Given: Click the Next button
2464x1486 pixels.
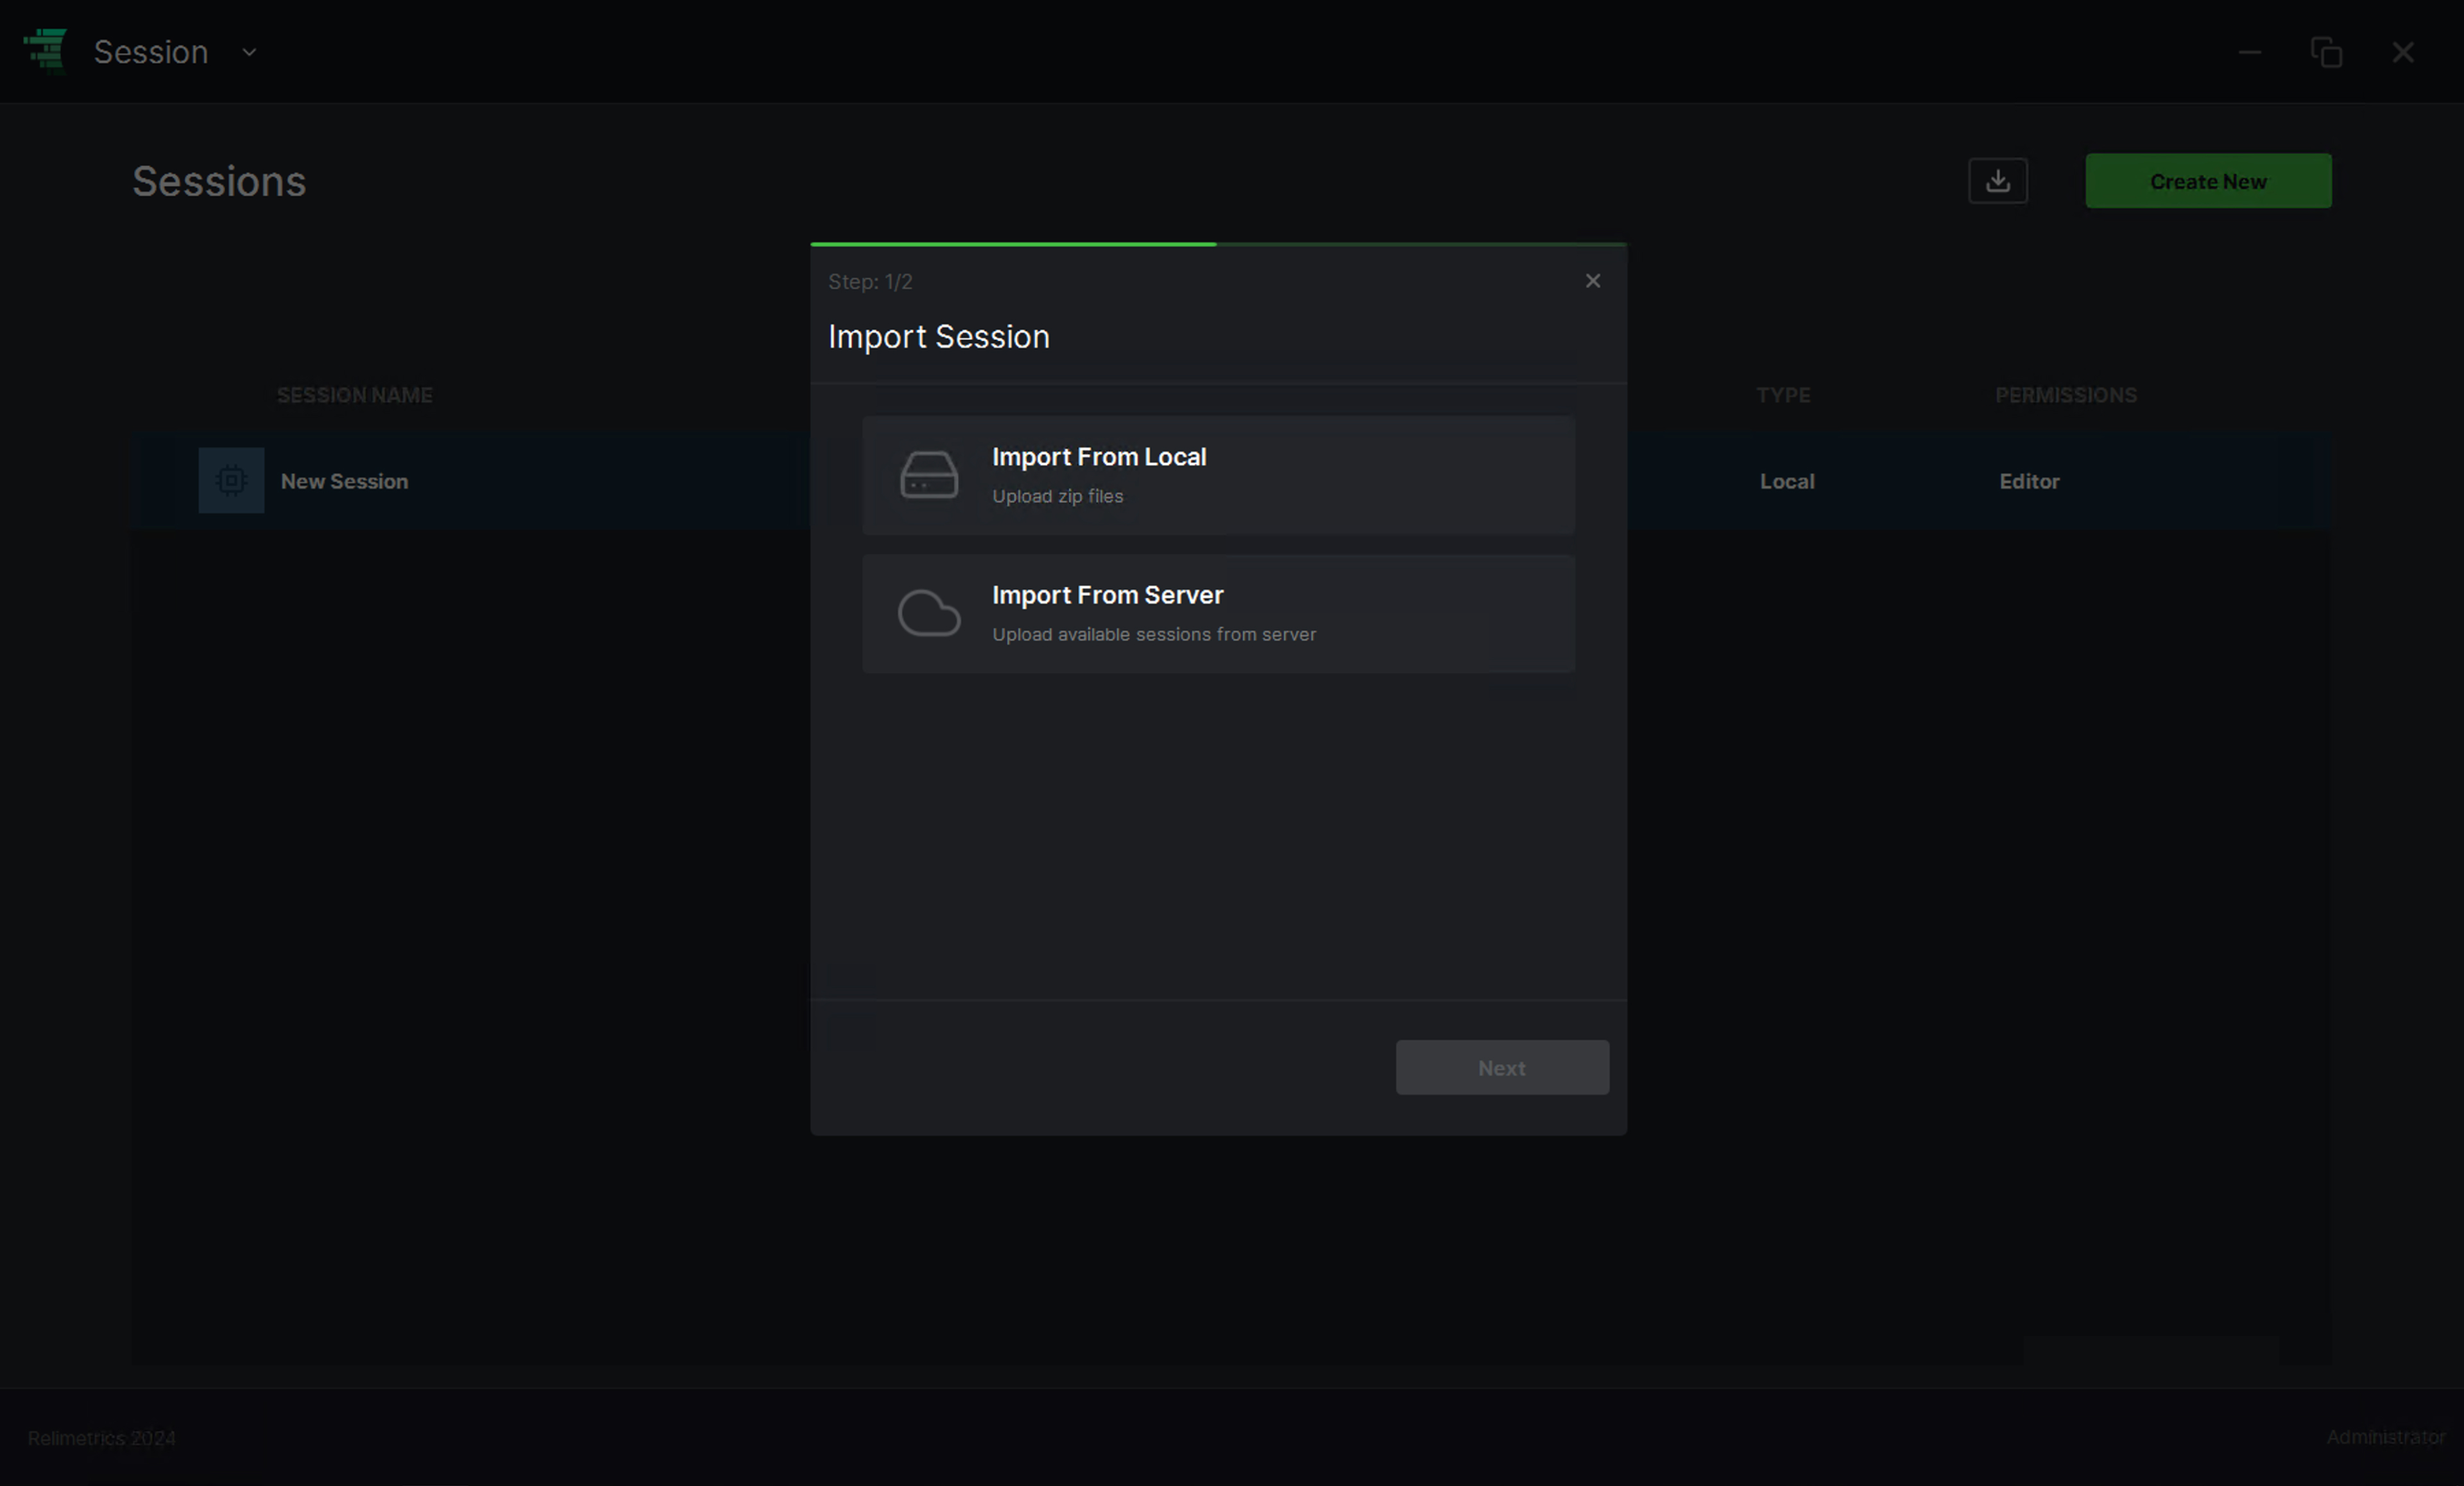Looking at the screenshot, I should pos(1502,1067).
